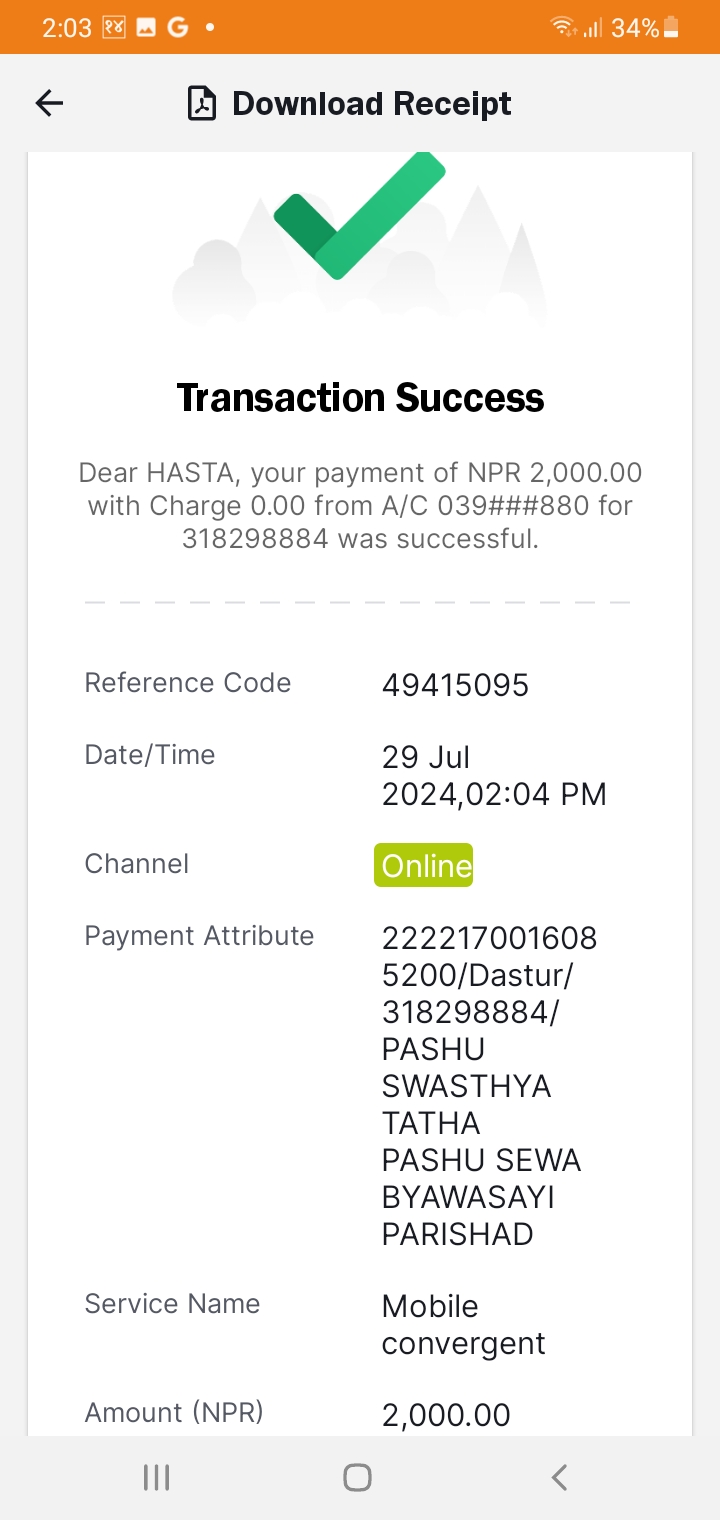Open the recent apps navigation button
The height and width of the screenshot is (1520, 720).
pyautogui.click(x=156, y=1477)
